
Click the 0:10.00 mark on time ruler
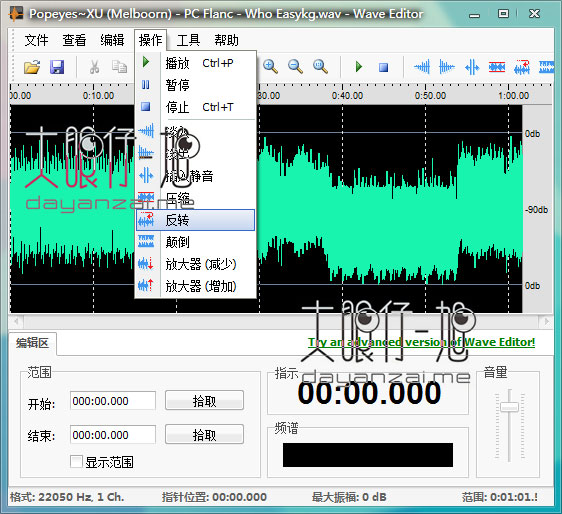(98, 96)
